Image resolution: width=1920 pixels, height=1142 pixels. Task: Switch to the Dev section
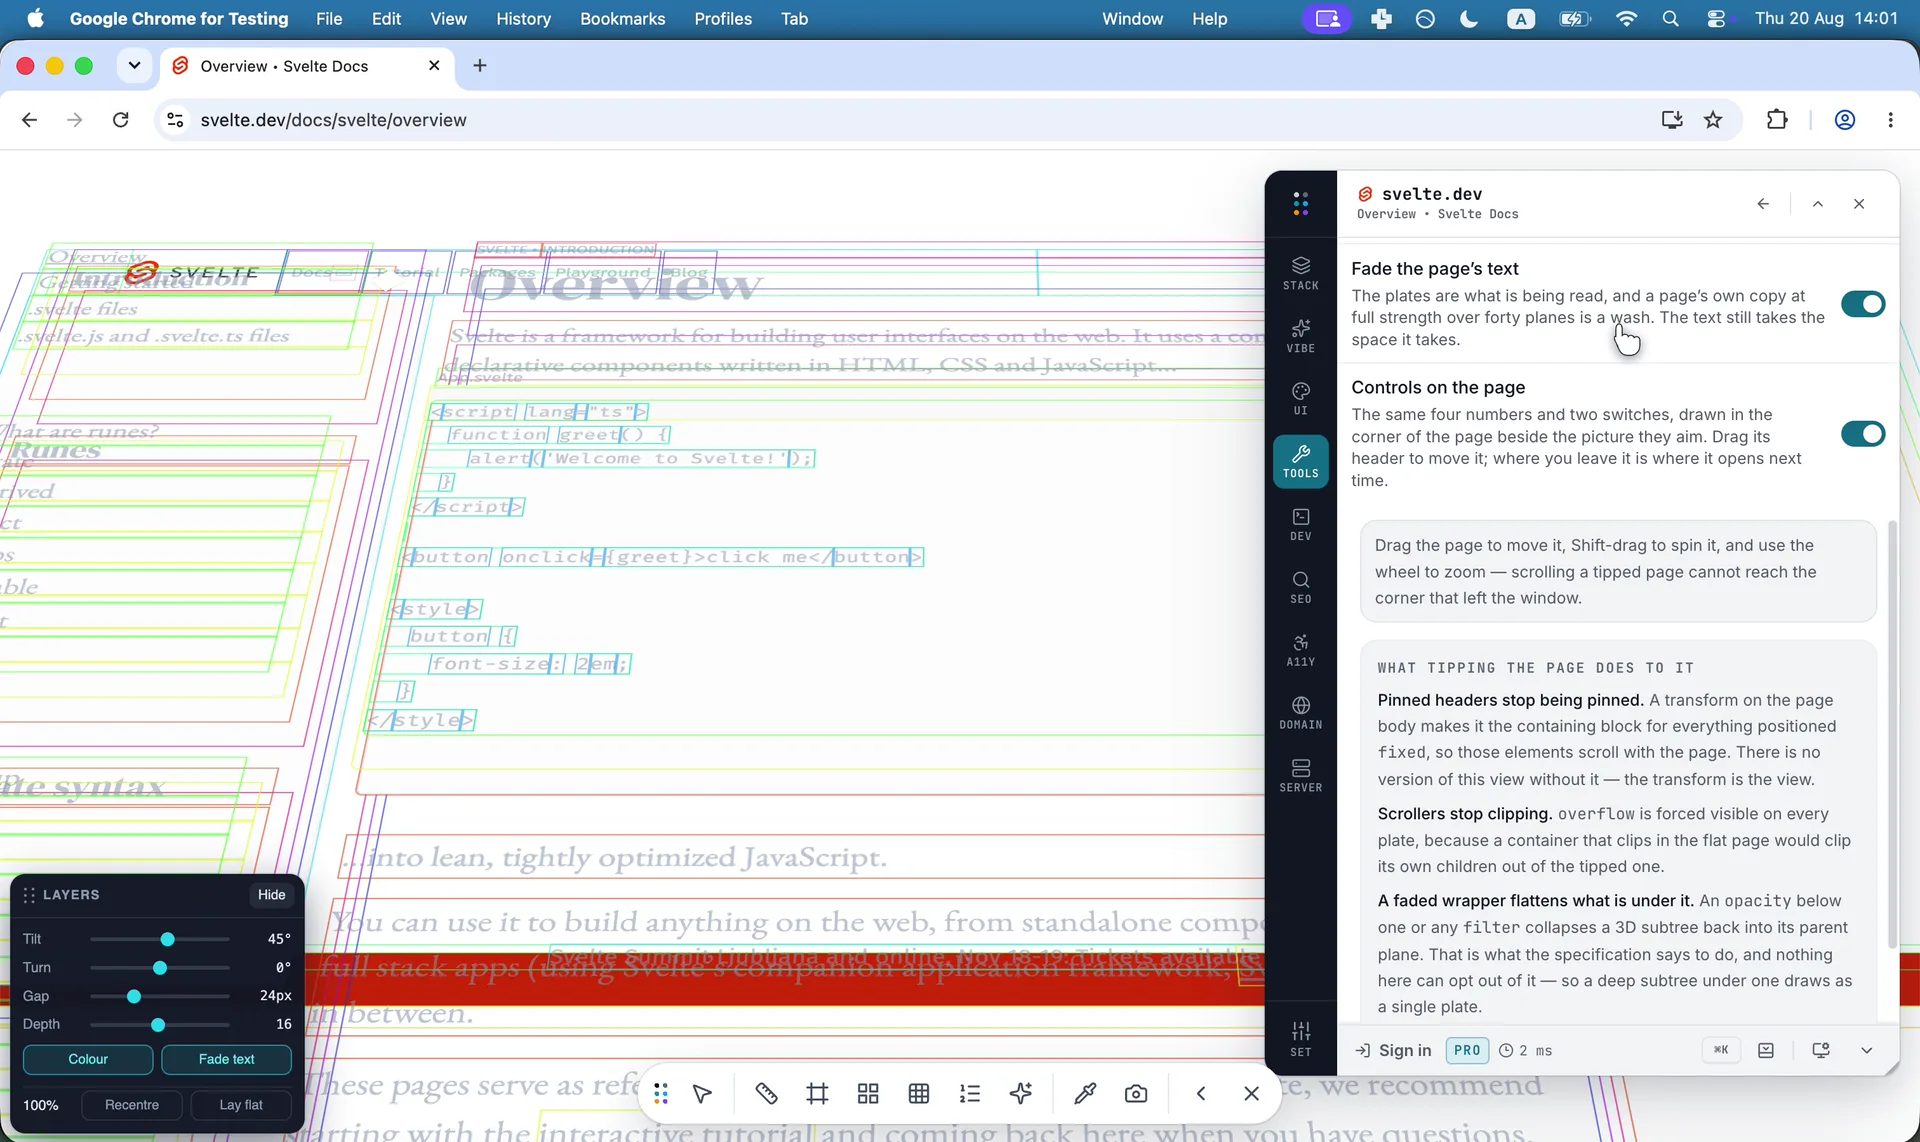pos(1300,524)
